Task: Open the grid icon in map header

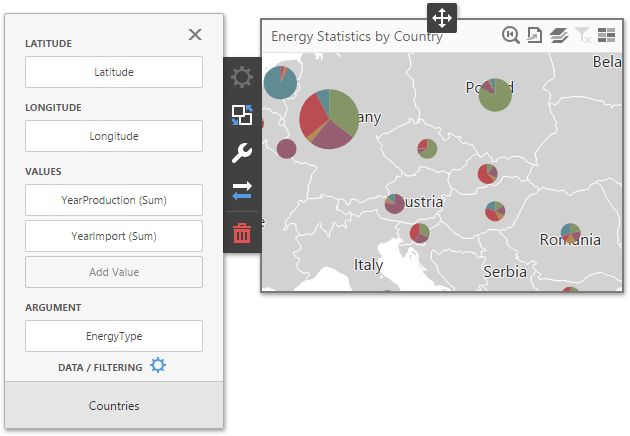Action: coord(606,35)
